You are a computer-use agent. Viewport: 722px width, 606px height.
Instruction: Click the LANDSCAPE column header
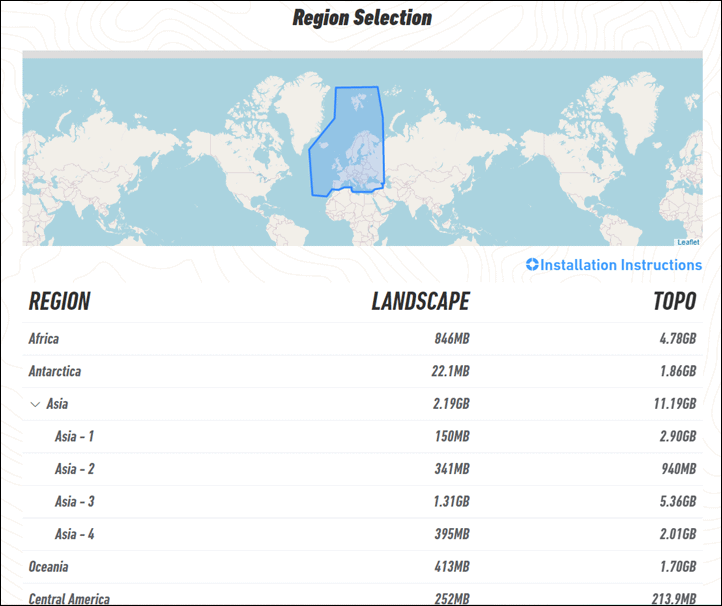(420, 302)
